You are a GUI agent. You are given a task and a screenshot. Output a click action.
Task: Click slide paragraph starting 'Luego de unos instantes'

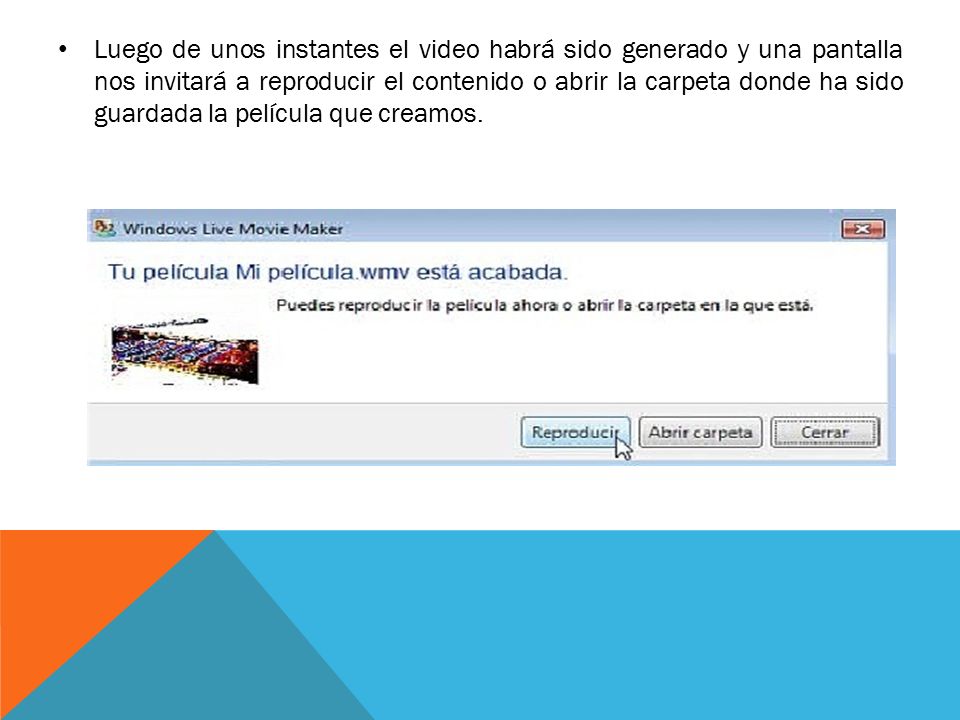coord(498,81)
